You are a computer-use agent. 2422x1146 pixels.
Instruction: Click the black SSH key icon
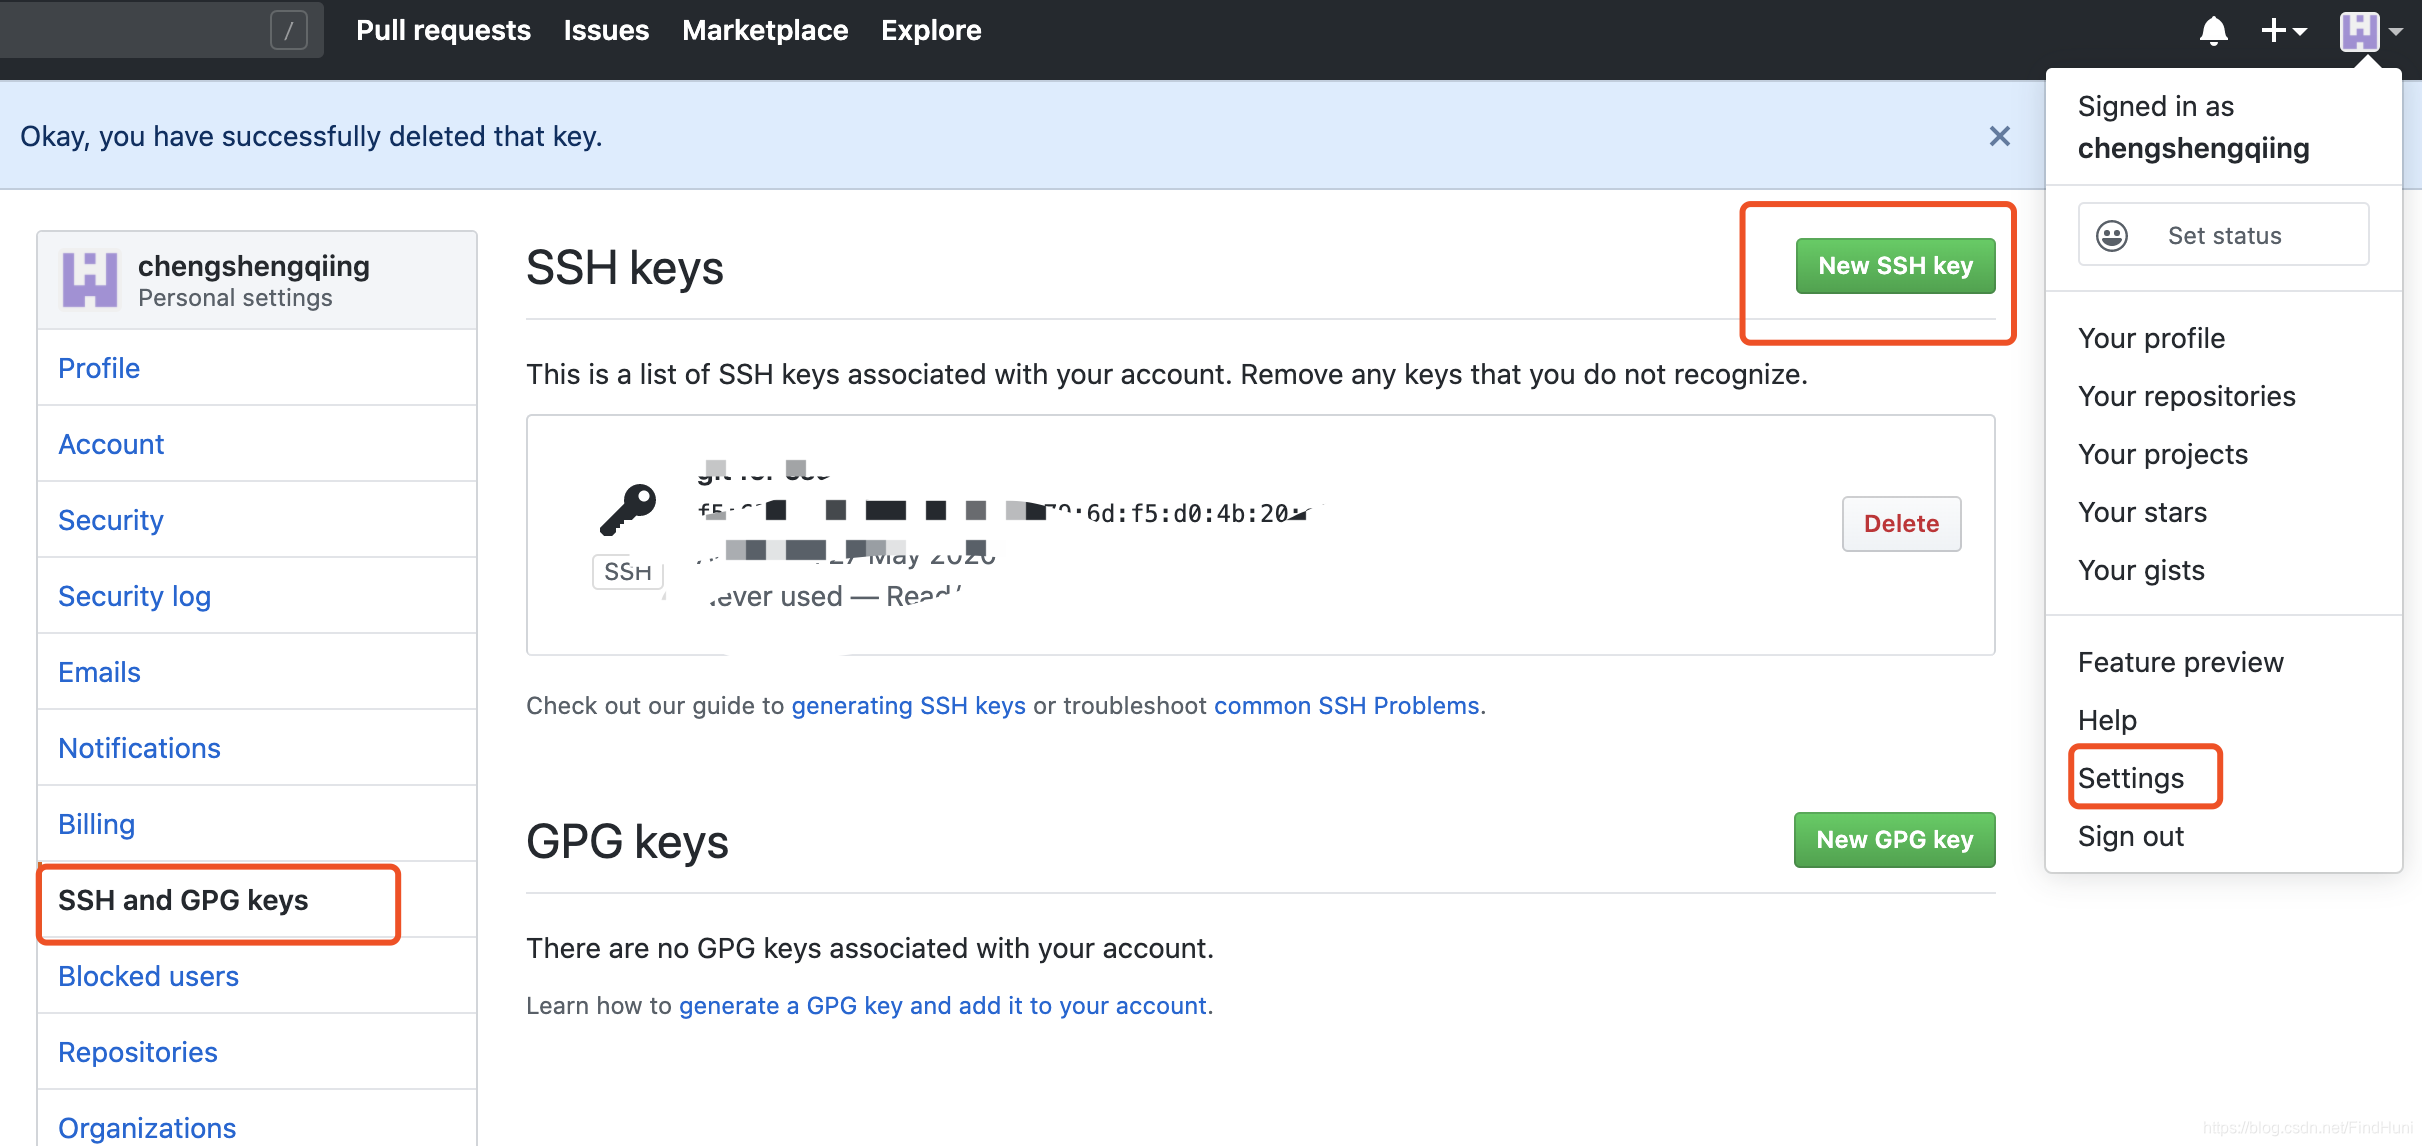[x=628, y=509]
